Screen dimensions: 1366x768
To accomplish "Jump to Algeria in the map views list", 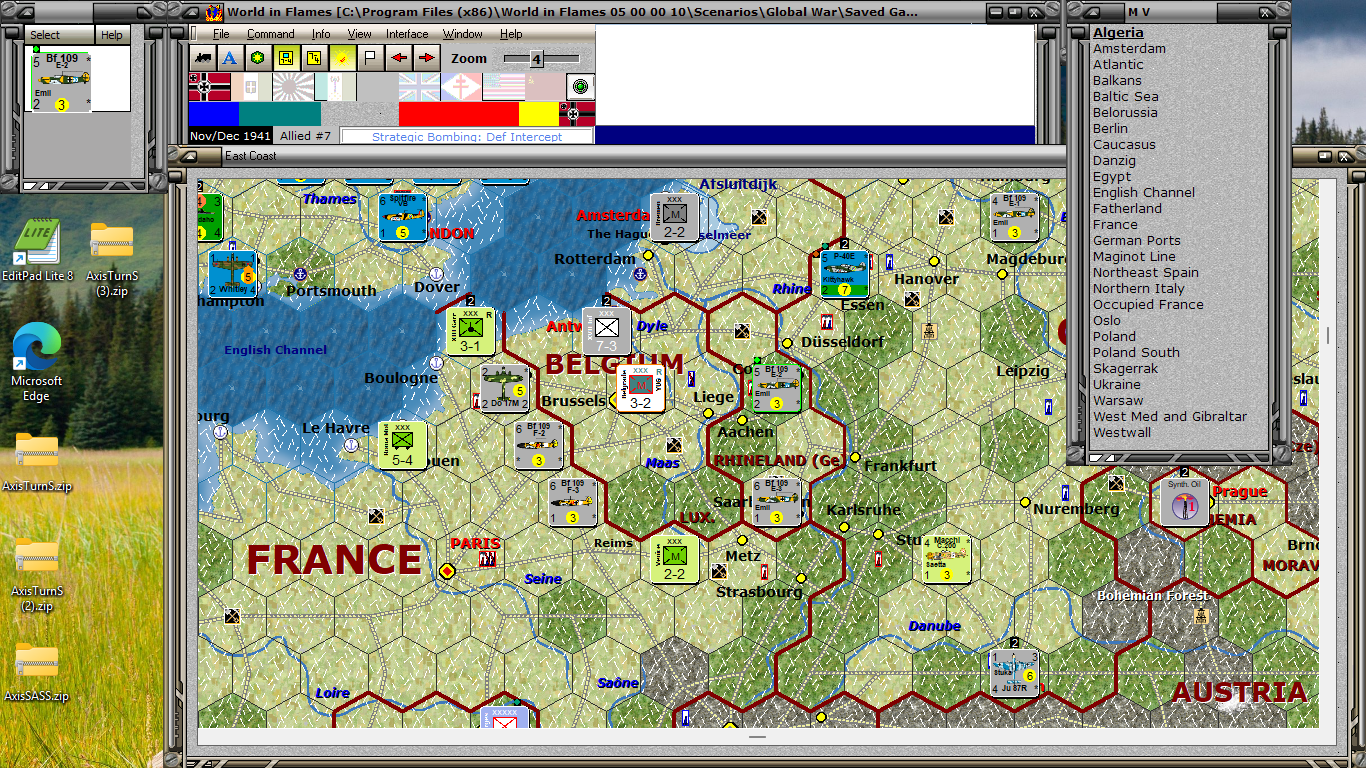I will 1118,33.
